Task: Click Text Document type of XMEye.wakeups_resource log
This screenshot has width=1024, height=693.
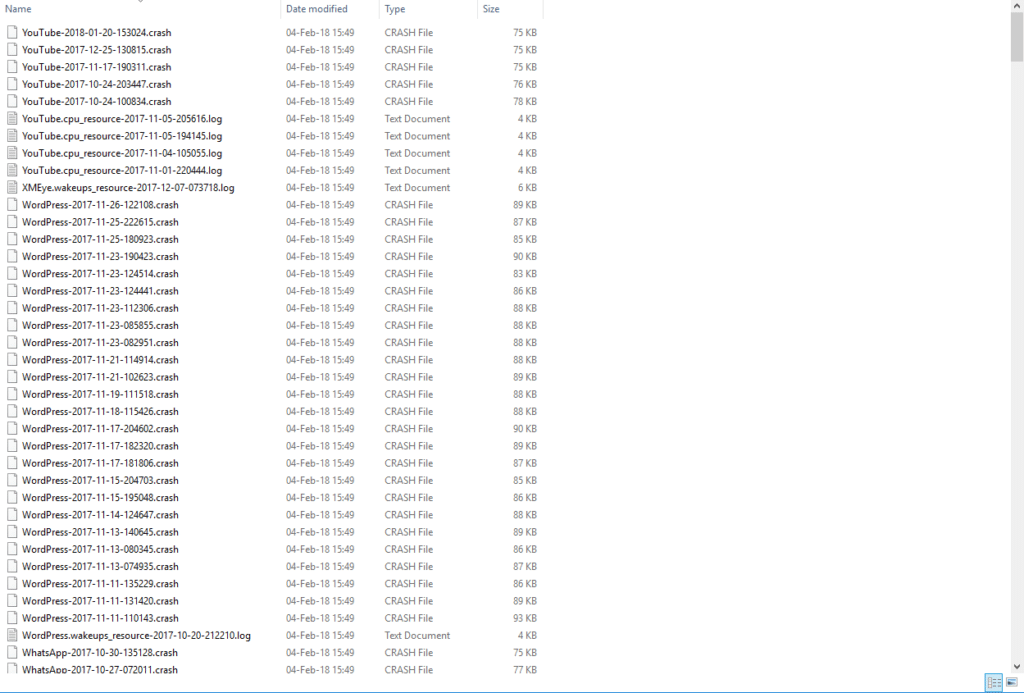Action: (x=417, y=187)
